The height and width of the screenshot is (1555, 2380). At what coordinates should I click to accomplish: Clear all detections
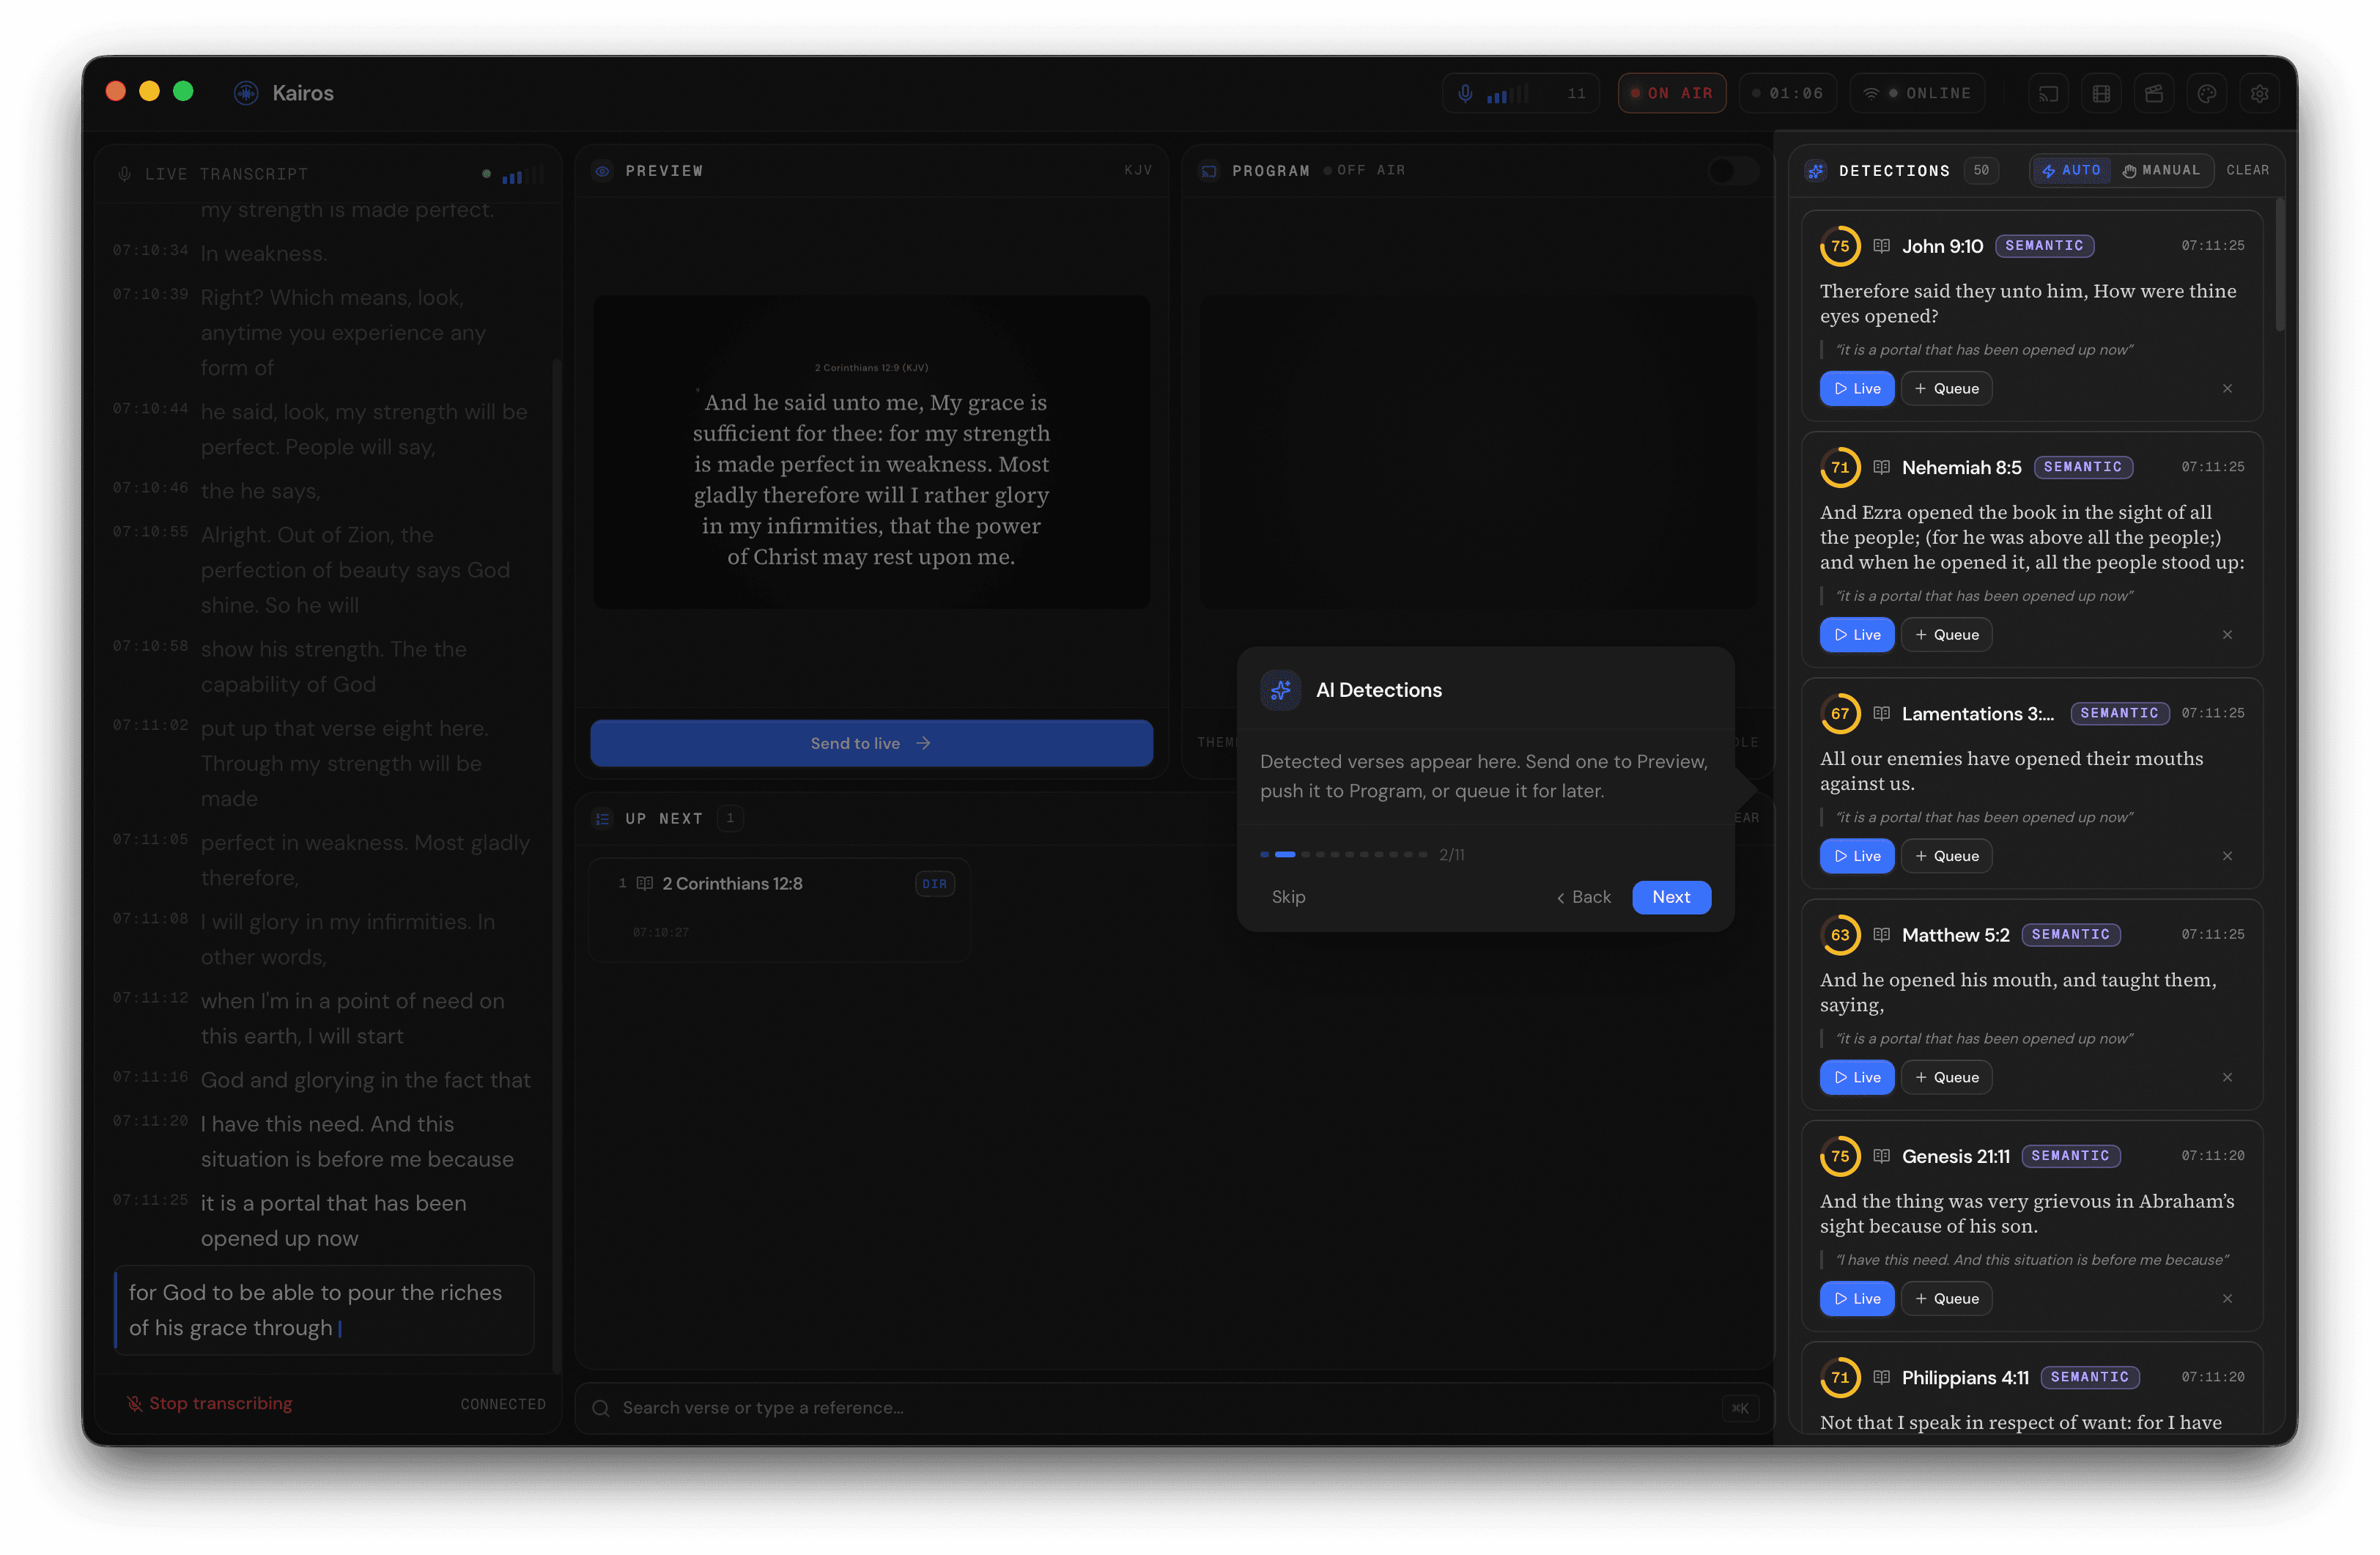click(x=2247, y=171)
